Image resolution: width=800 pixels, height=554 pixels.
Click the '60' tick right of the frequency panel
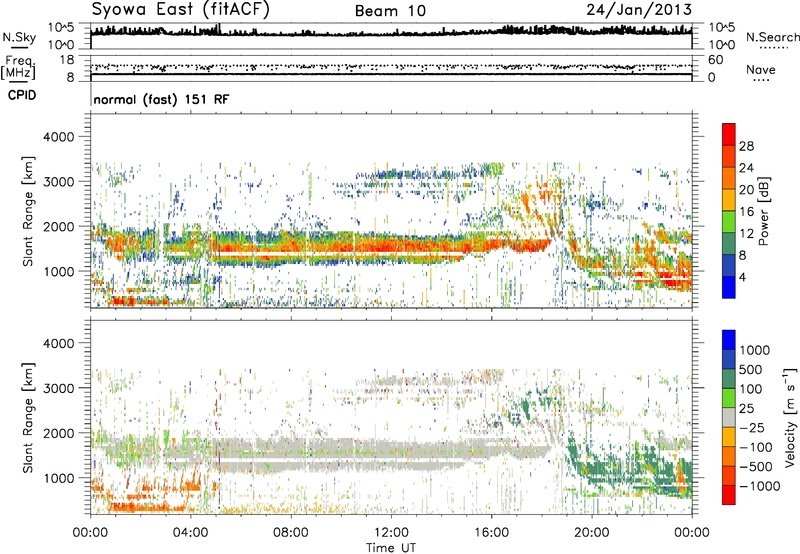click(715, 60)
